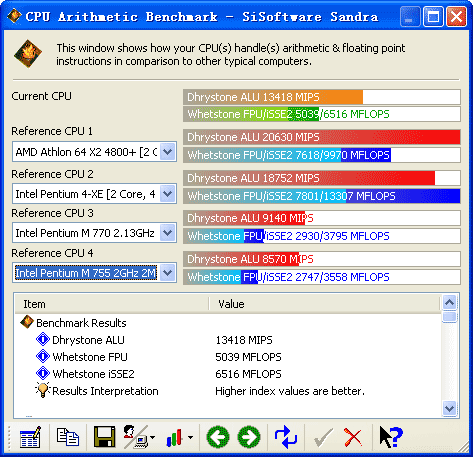Viewport: 473px width, 457px height.
Task: Go forward with green right arrow
Action: (x=249, y=437)
